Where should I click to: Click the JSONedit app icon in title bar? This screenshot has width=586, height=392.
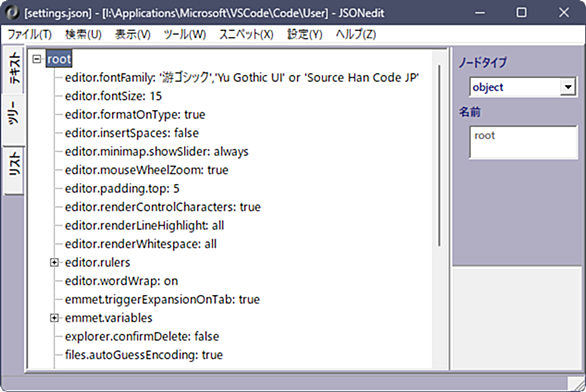click(x=12, y=12)
